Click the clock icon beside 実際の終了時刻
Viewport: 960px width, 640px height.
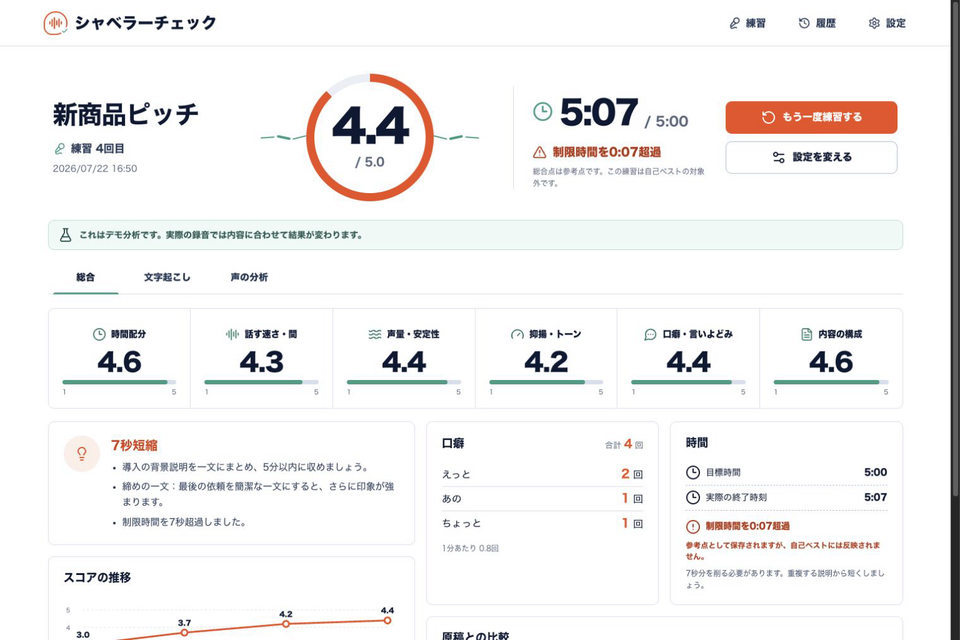[692, 497]
